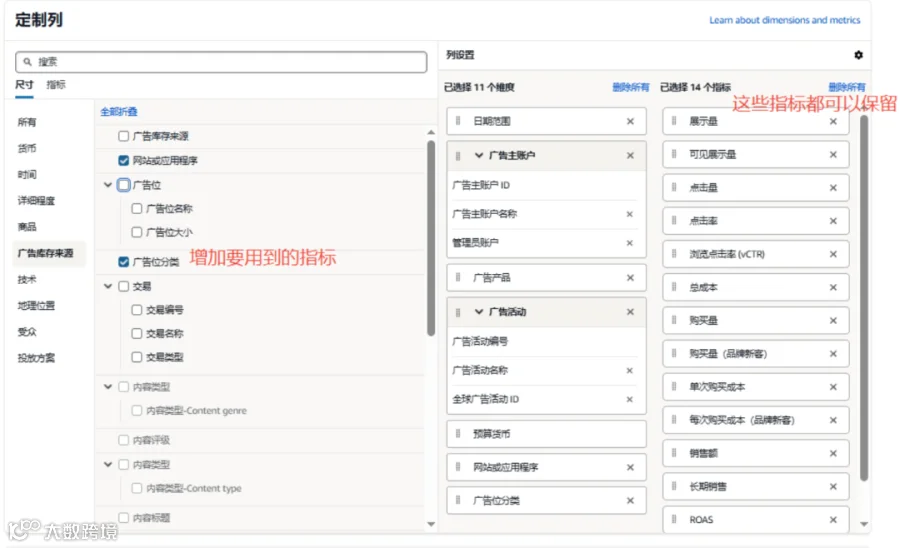Click dimension list scrollbar thumb
The height and width of the screenshot is (548, 900).
[x=431, y=238]
